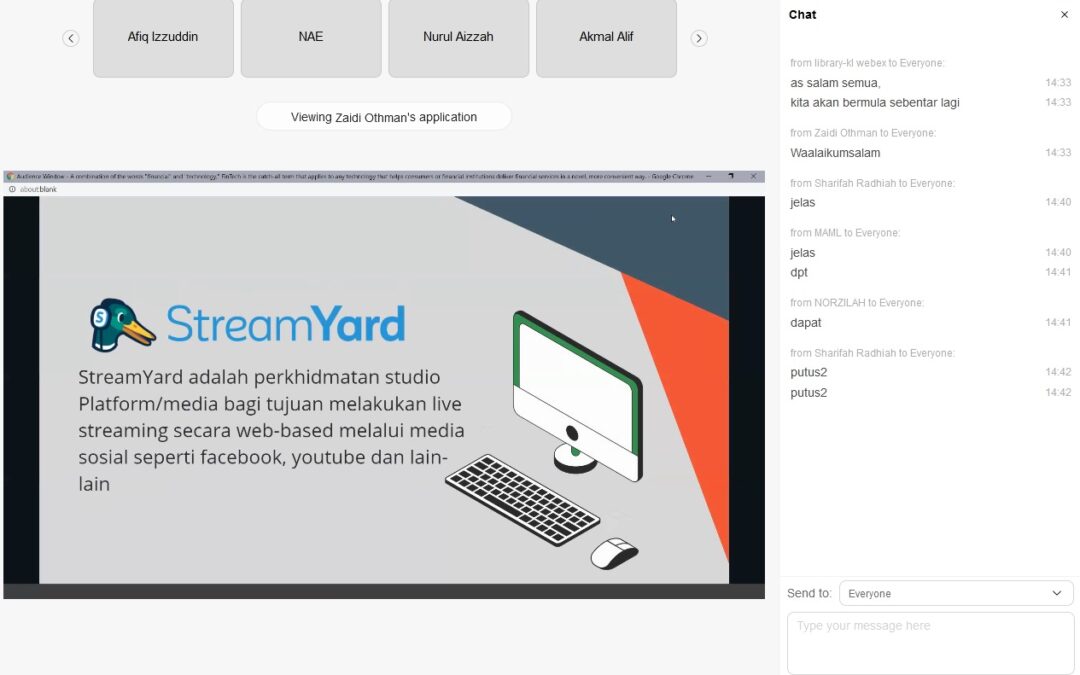Click the StreamYard description paragraph
1080x675 pixels.
(x=271, y=430)
